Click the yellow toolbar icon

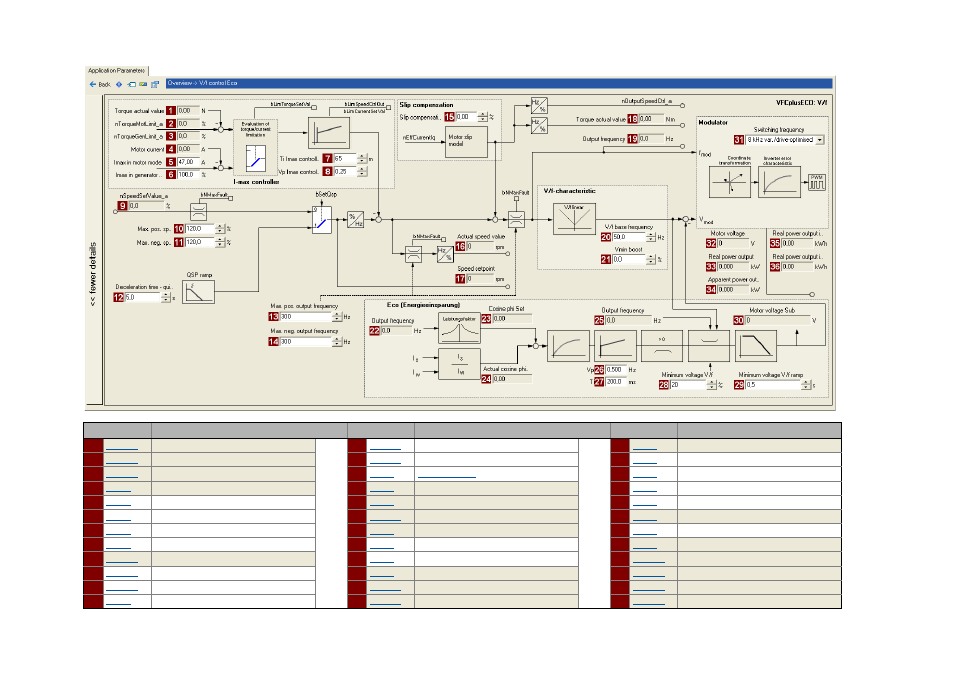coord(143,85)
